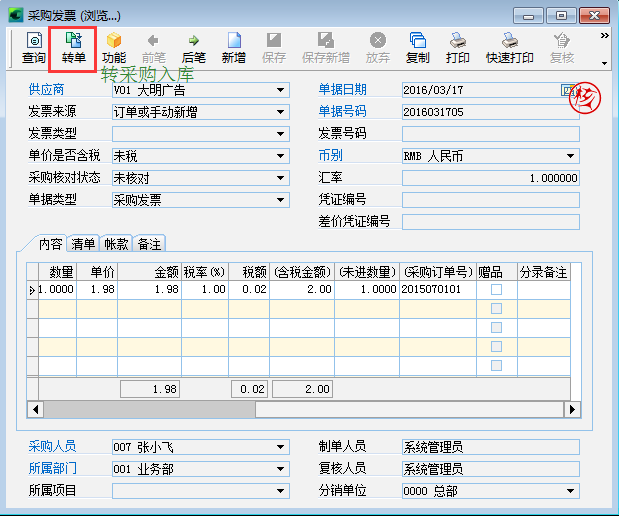Click the 快速打印 quick print icon
Image resolution: width=619 pixels, height=516 pixels.
click(x=510, y=48)
